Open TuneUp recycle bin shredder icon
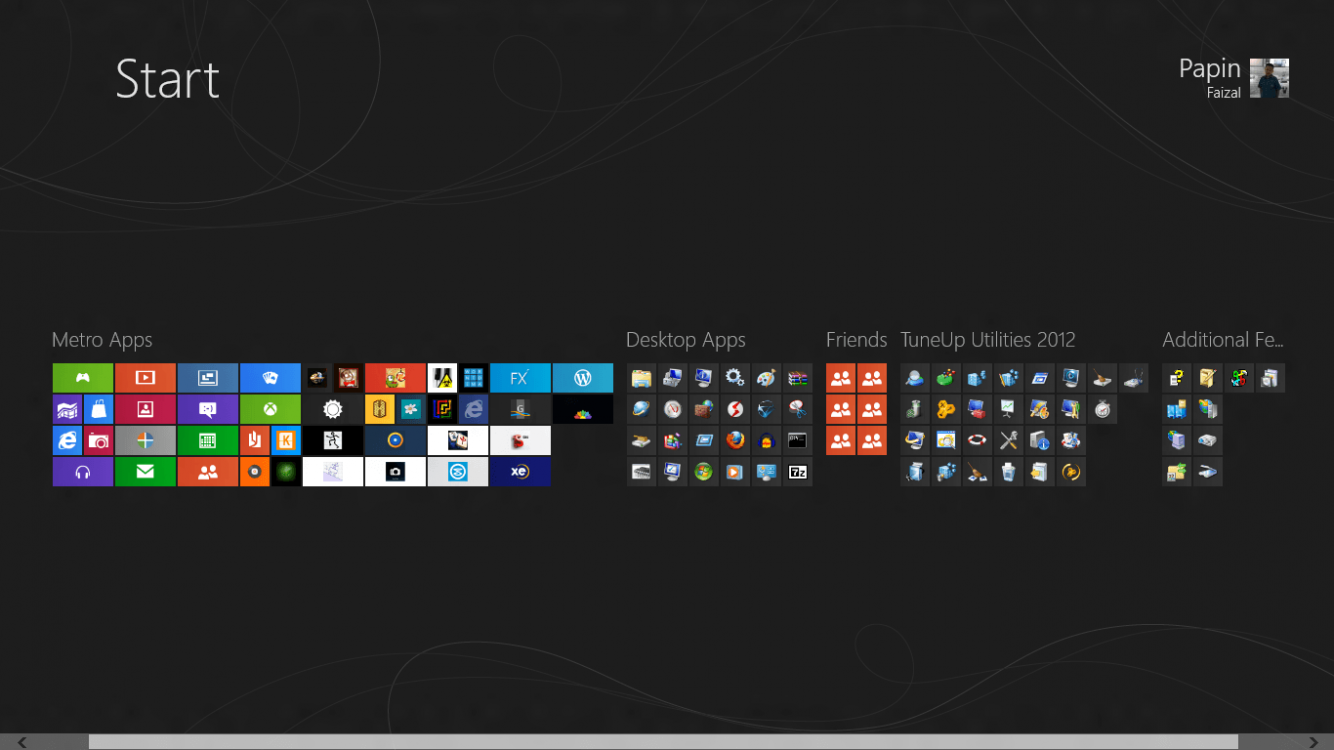Screen dimensions: 1334x750 [1008, 472]
